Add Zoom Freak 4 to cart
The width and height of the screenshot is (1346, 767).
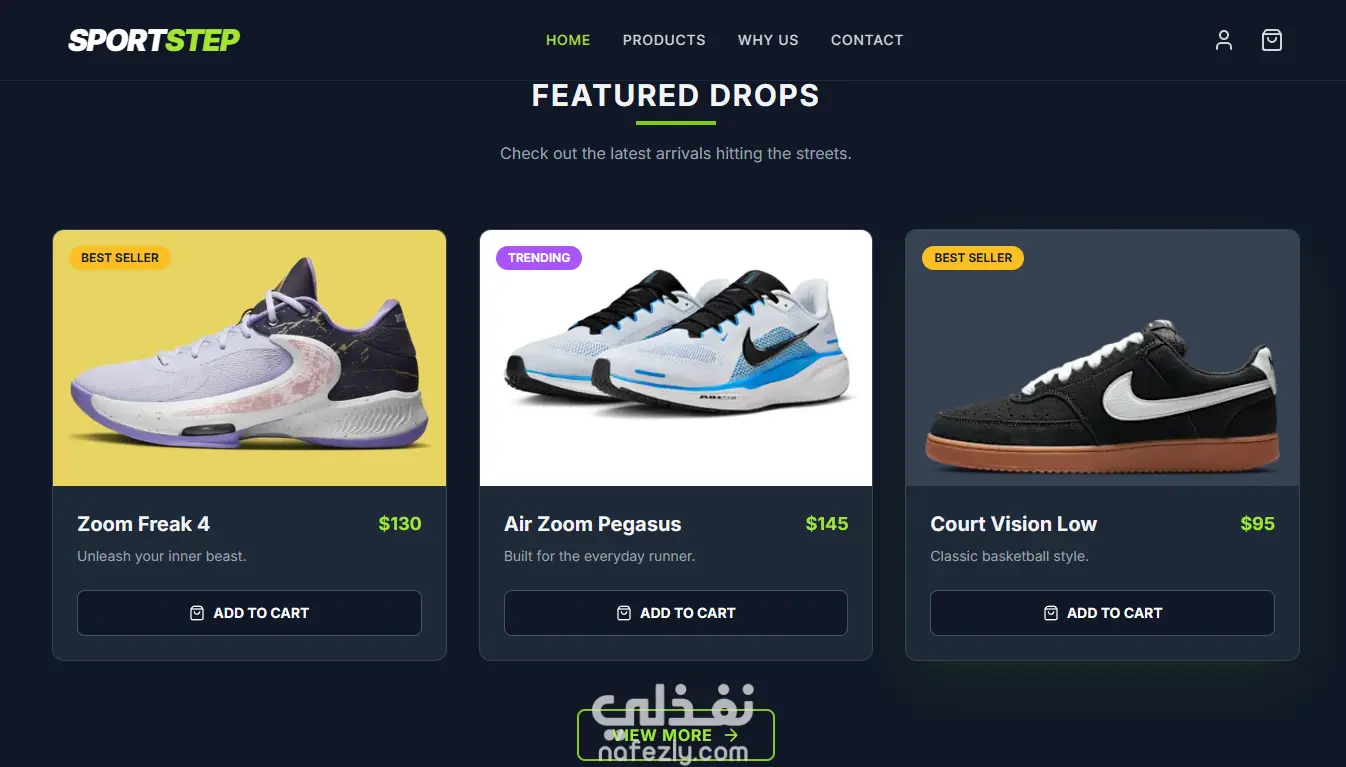point(249,613)
